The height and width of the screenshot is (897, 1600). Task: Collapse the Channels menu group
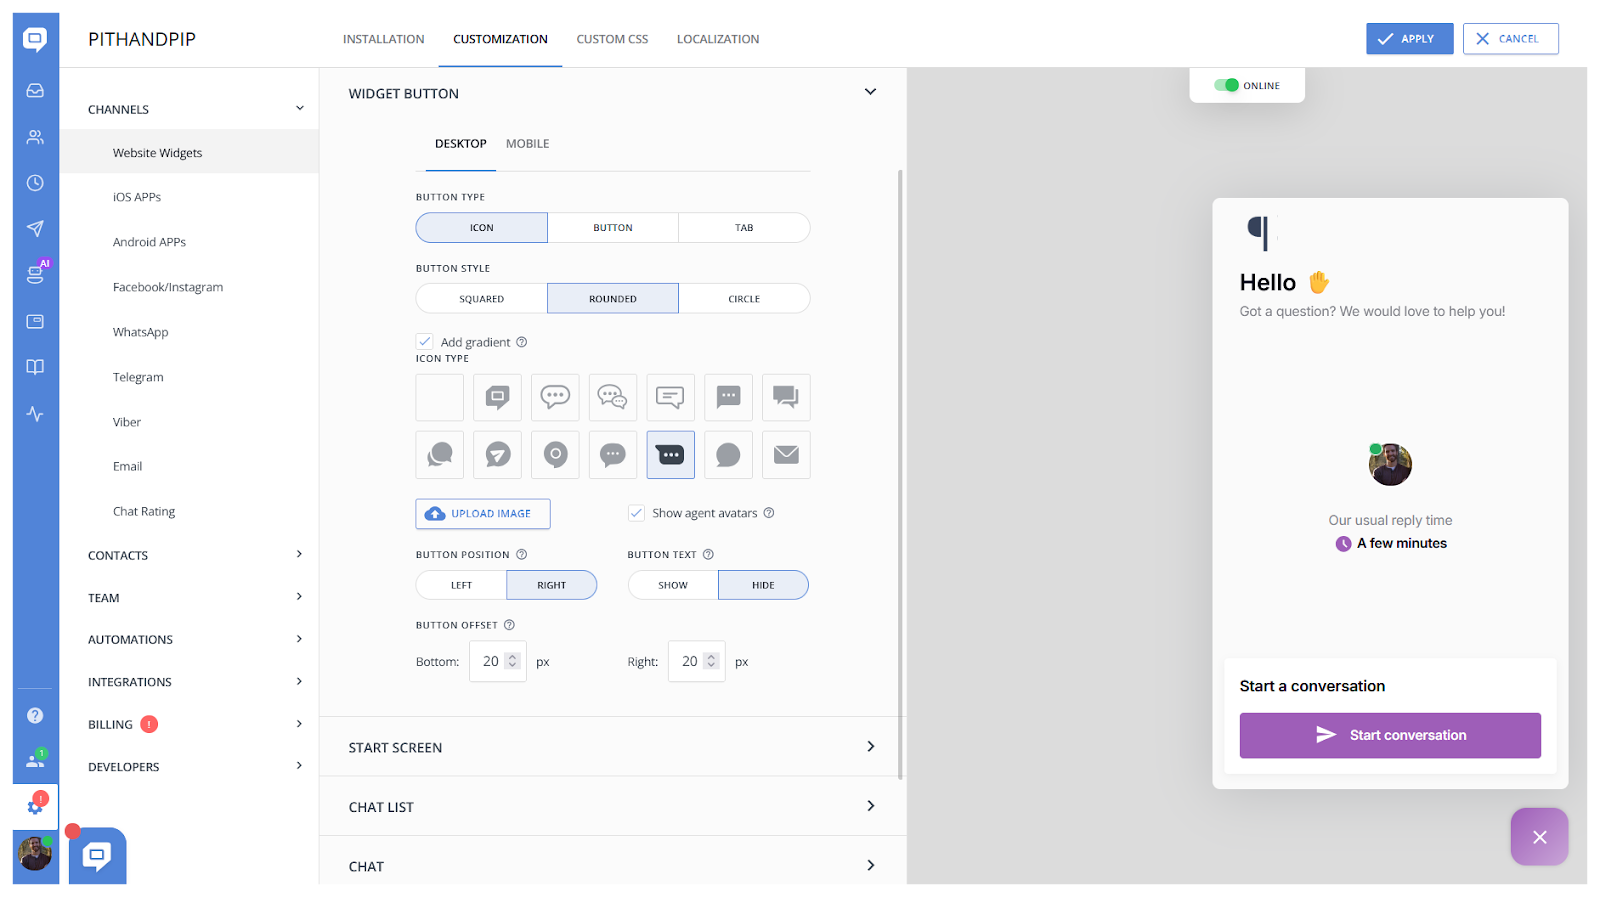coord(299,109)
